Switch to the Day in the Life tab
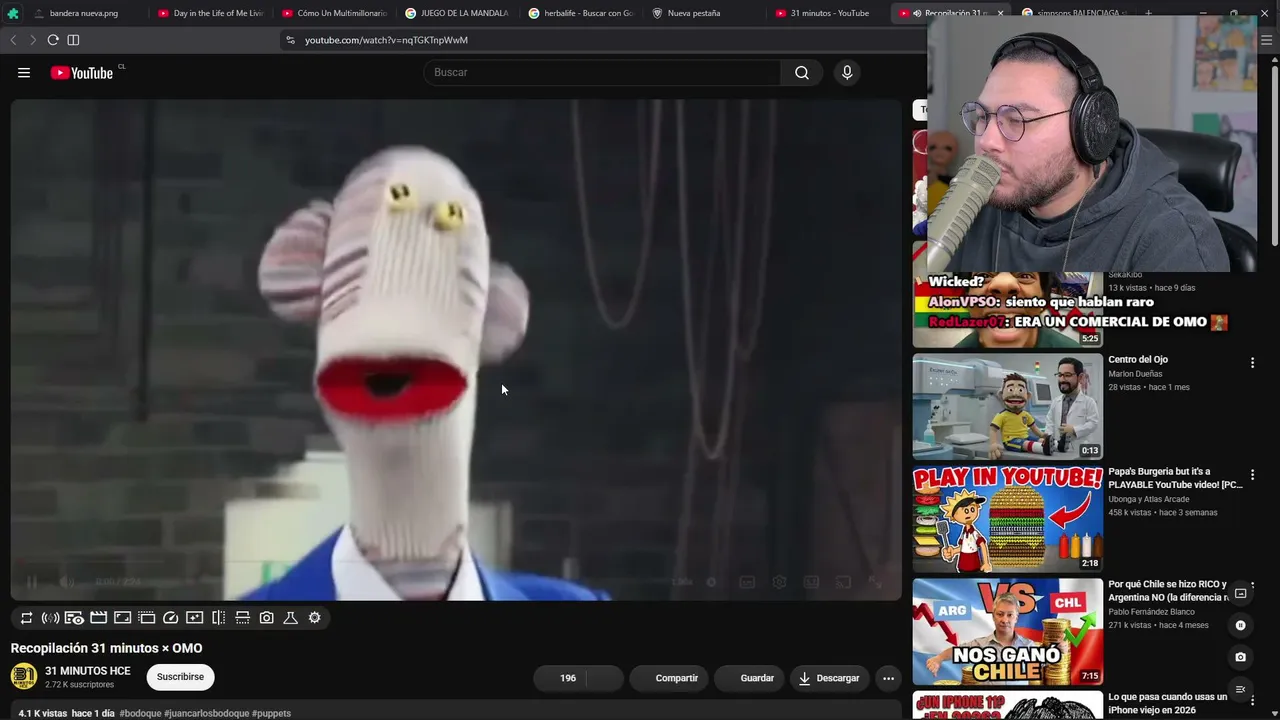This screenshot has width=1280, height=720. [x=211, y=13]
